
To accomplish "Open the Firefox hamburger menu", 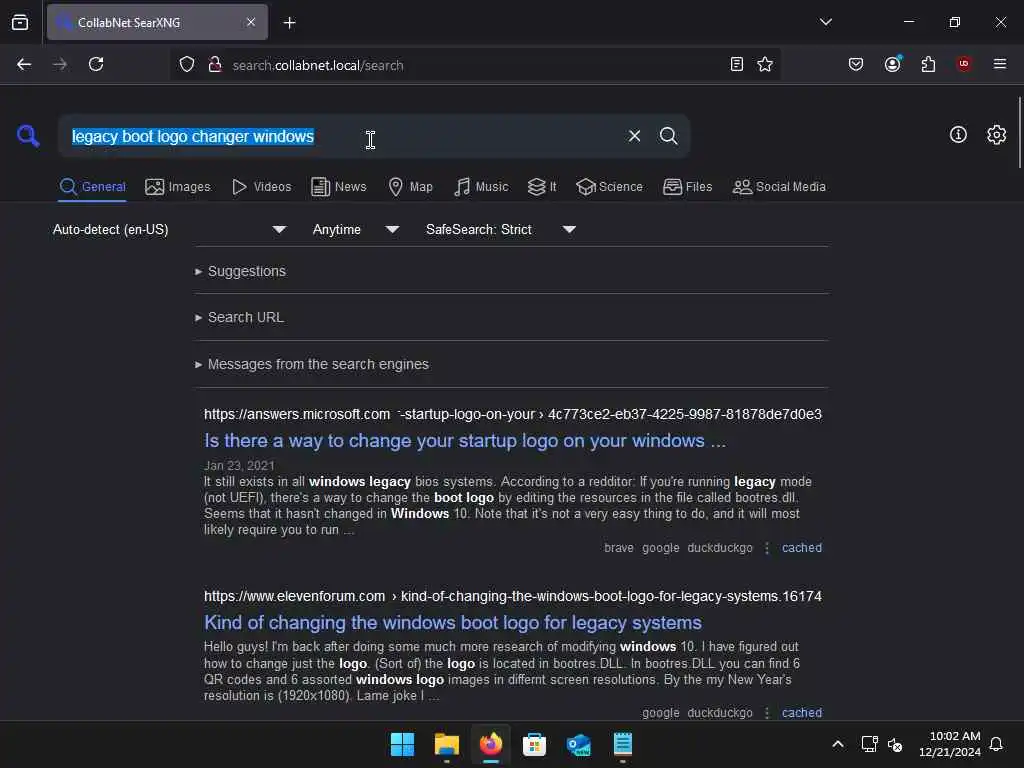I will [x=999, y=64].
